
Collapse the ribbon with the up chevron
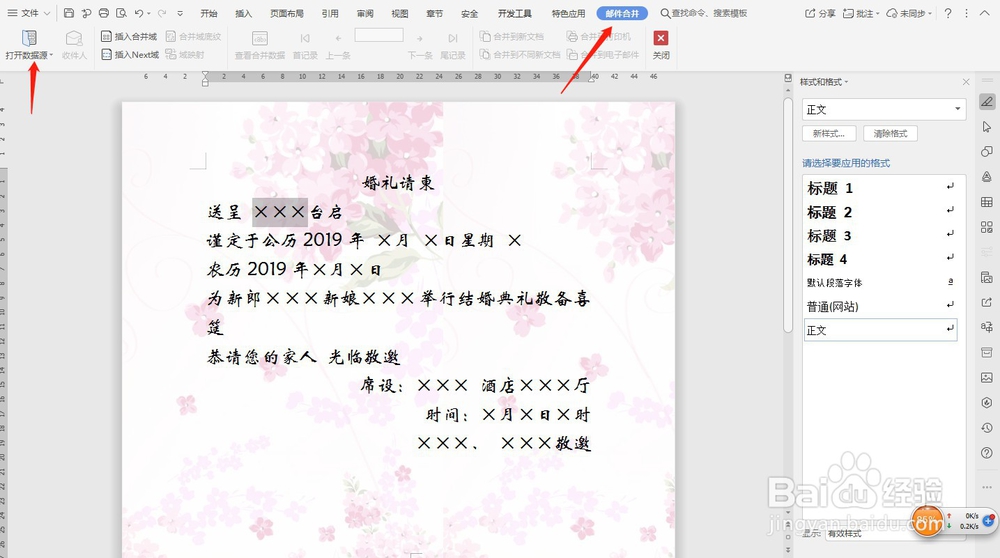point(987,13)
